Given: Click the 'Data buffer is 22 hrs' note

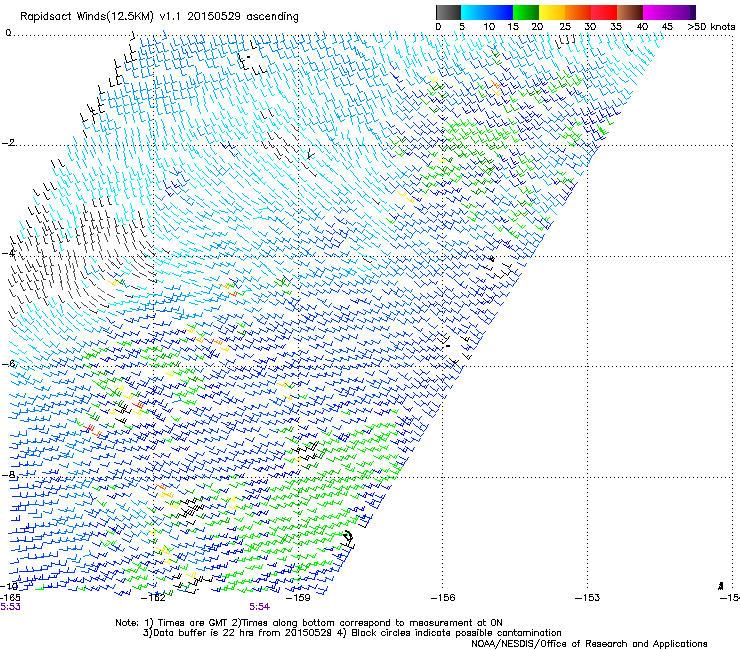Looking at the screenshot, I should click(352, 633).
